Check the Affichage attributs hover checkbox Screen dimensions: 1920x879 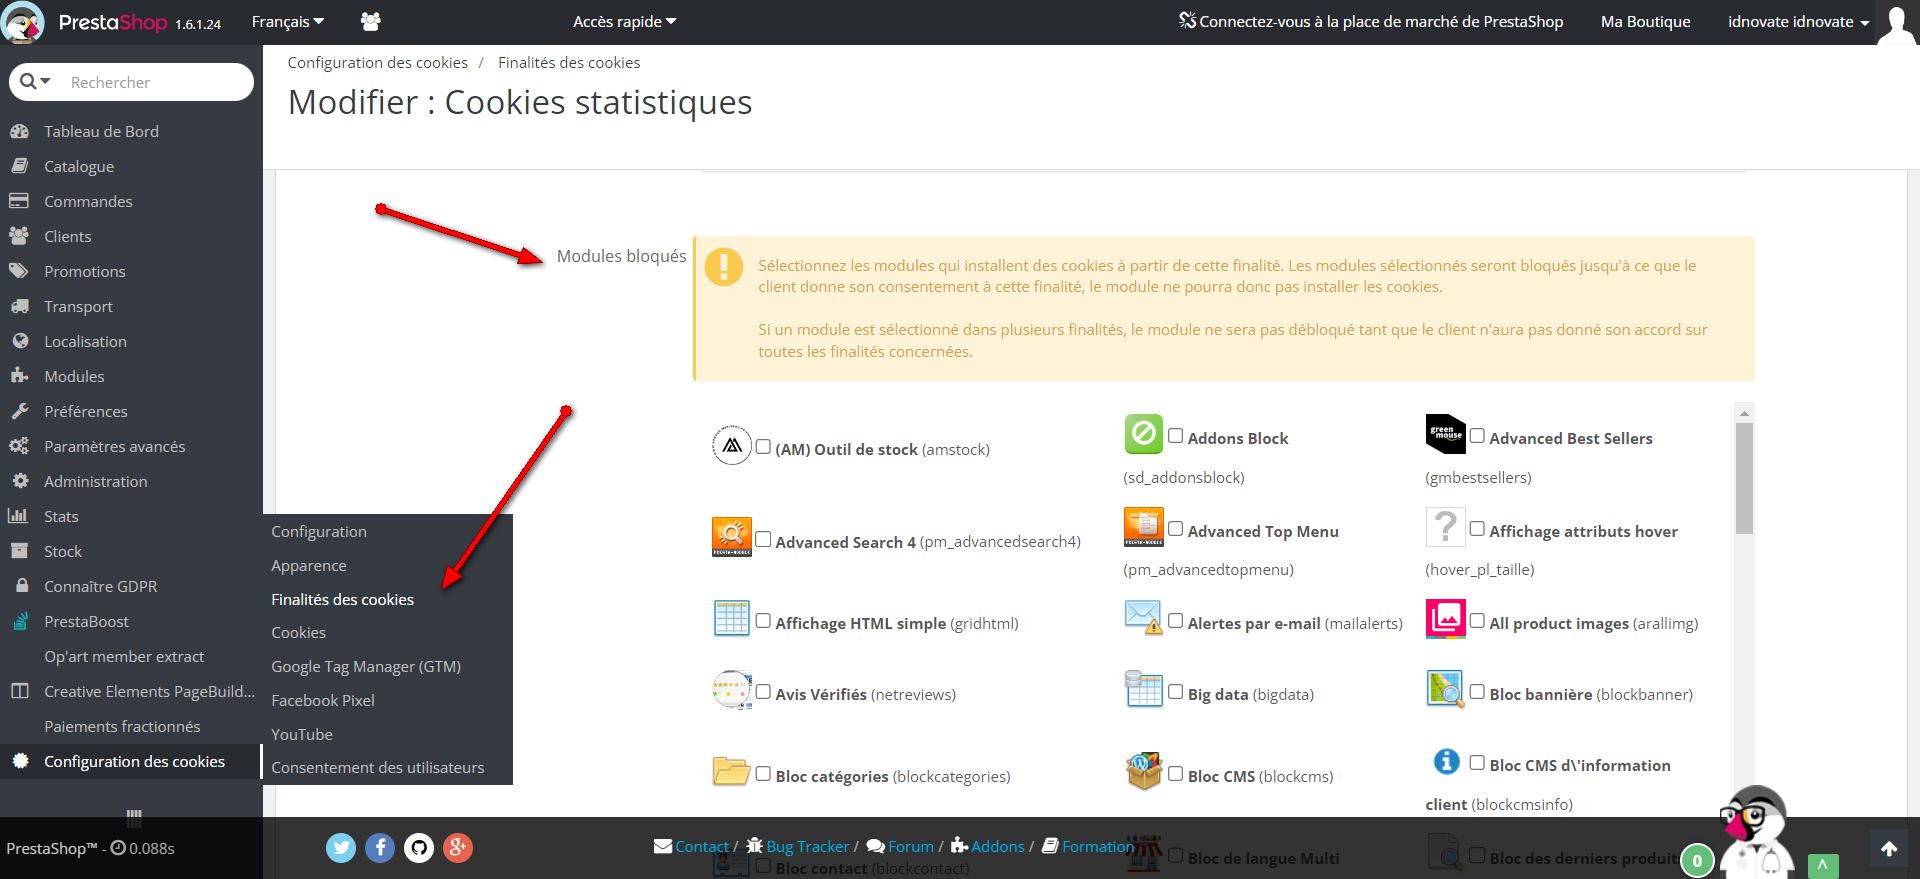[1477, 529]
